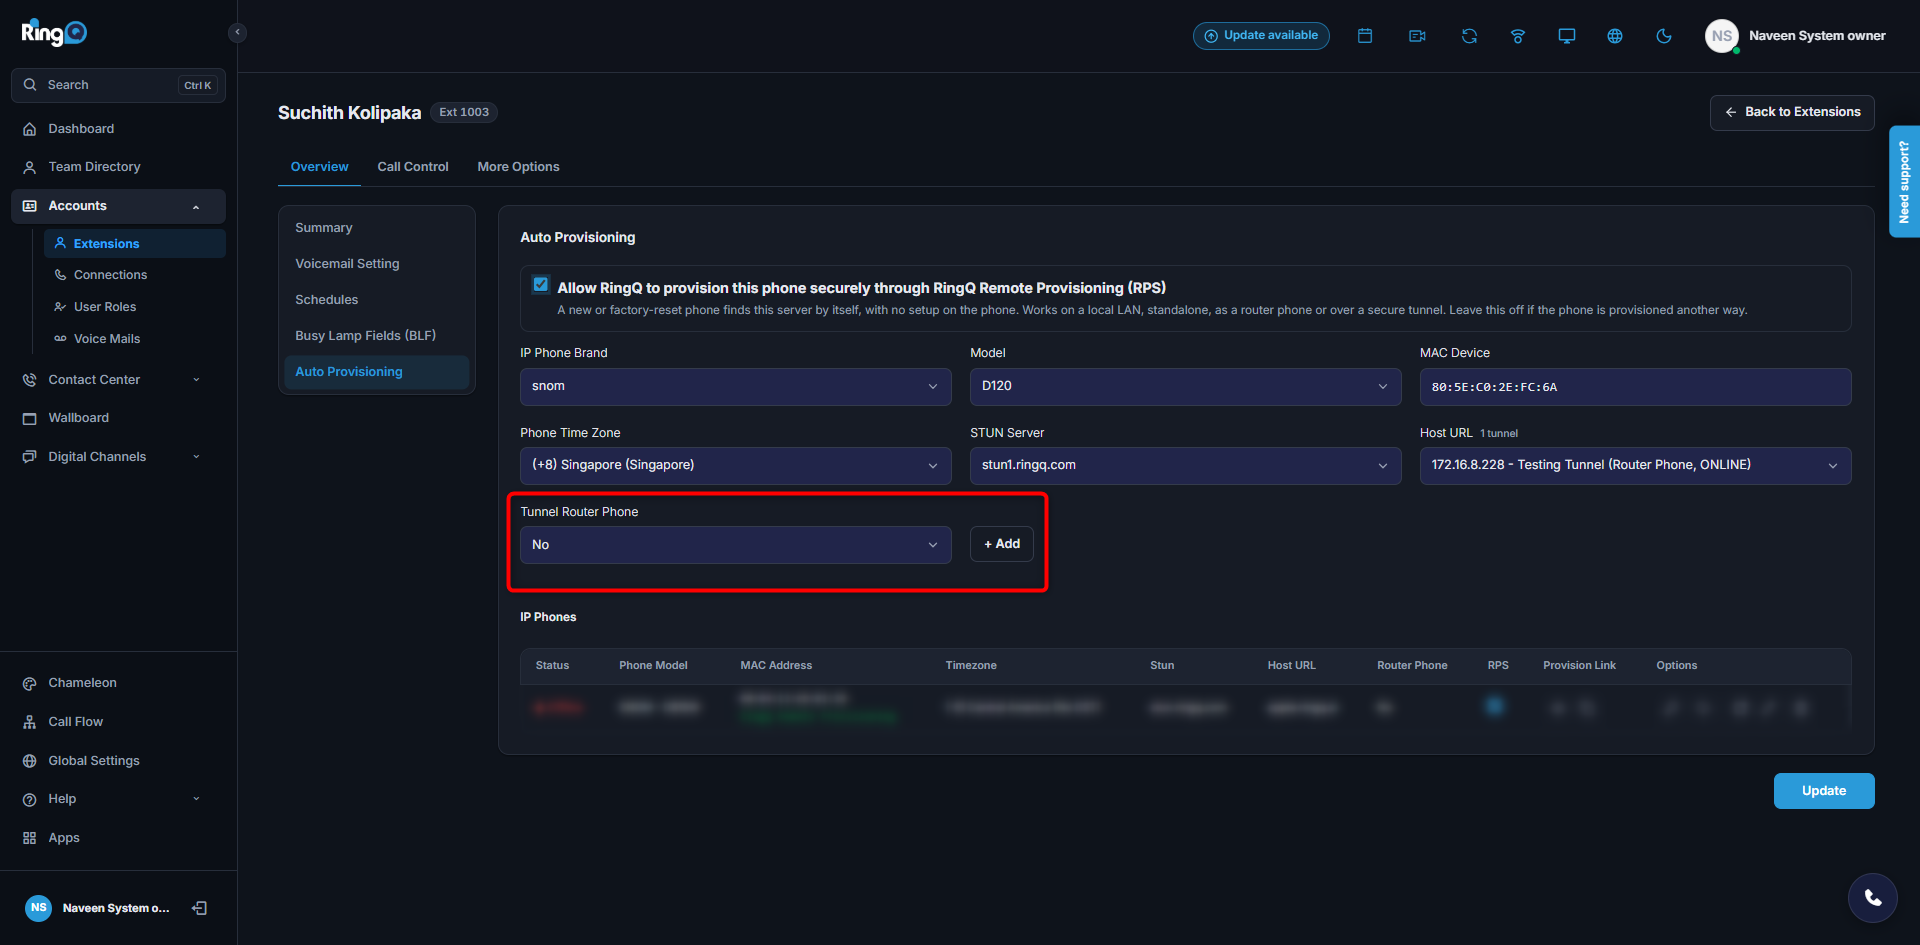Open Dashboard from sidebar
Screen dimensions: 1920x945
(x=118, y=129)
